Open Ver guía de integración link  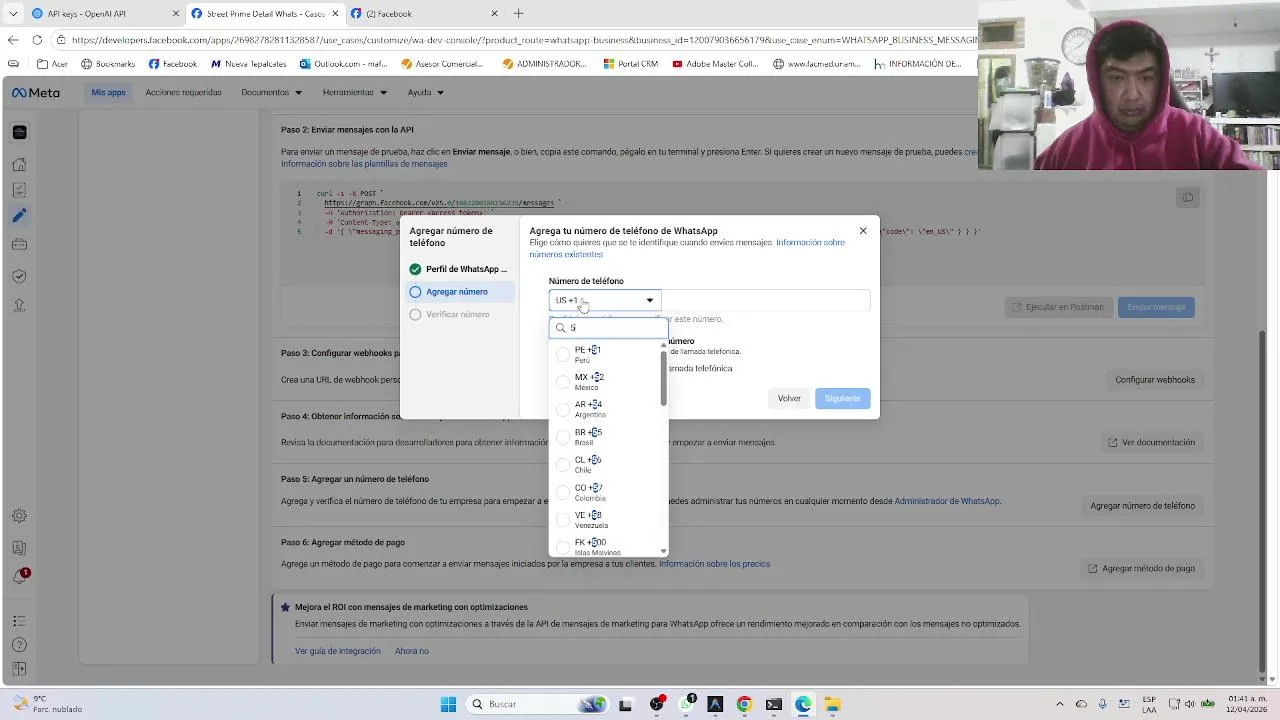click(337, 651)
